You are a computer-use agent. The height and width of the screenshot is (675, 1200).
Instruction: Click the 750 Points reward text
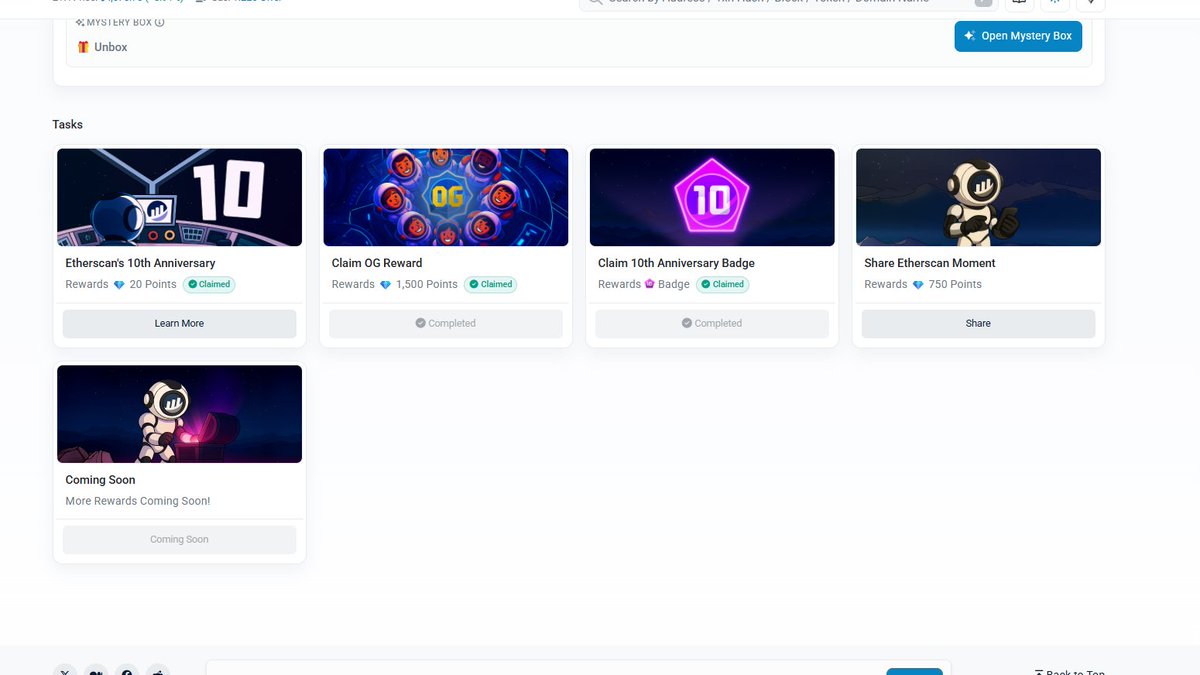click(x=955, y=284)
